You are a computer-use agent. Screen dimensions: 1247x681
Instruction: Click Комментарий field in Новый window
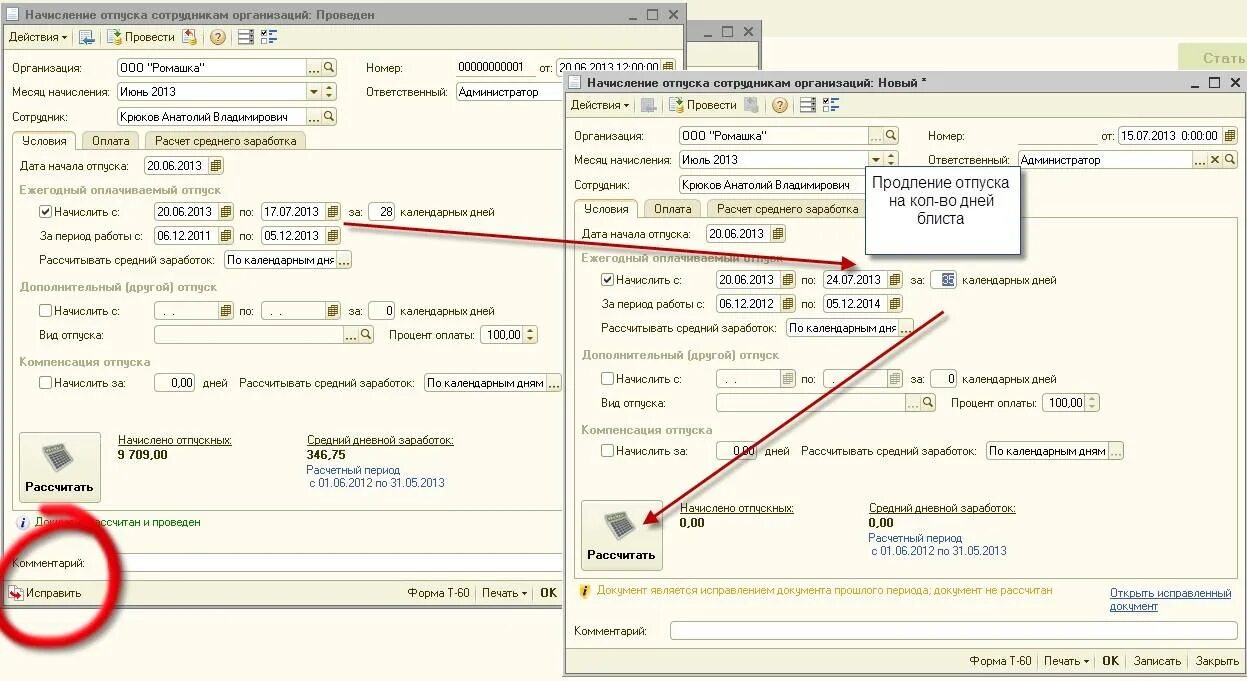(954, 631)
